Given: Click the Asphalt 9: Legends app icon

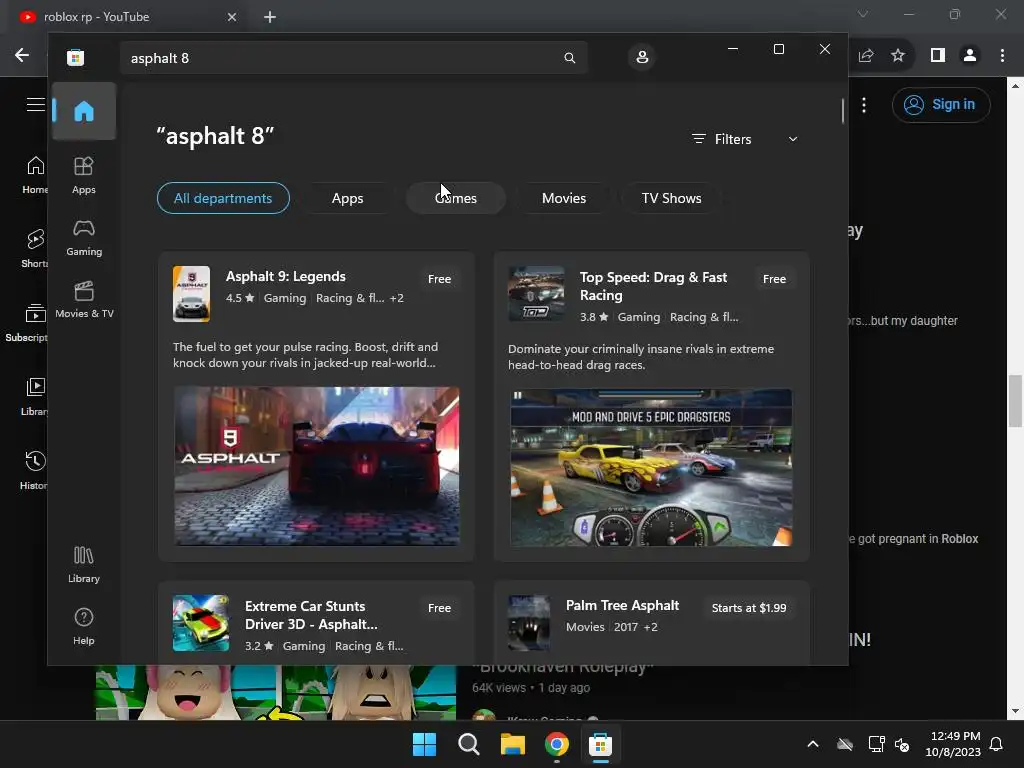Looking at the screenshot, I should click(x=191, y=294).
